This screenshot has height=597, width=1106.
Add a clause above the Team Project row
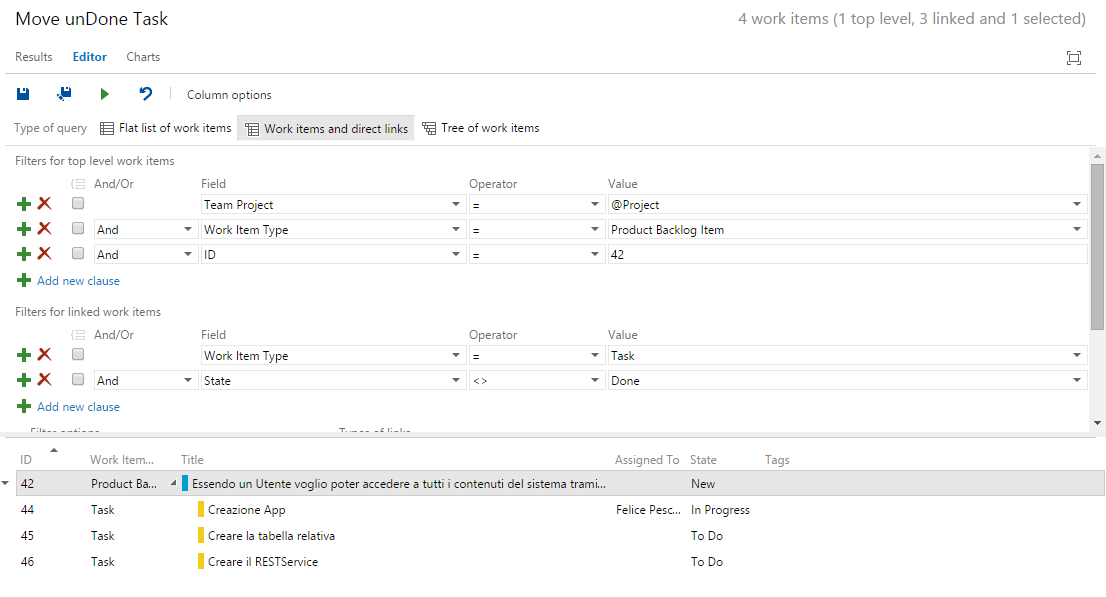pos(24,204)
